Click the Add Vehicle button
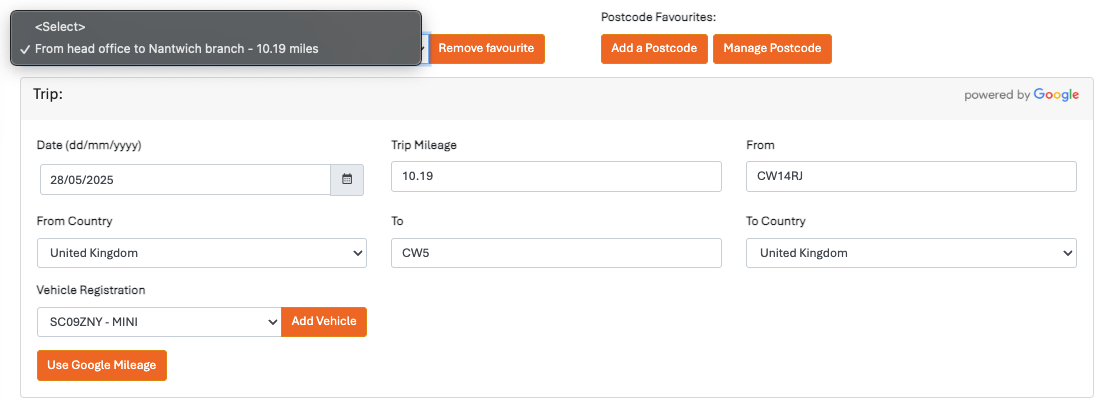The width and height of the screenshot is (1108, 407). point(324,322)
